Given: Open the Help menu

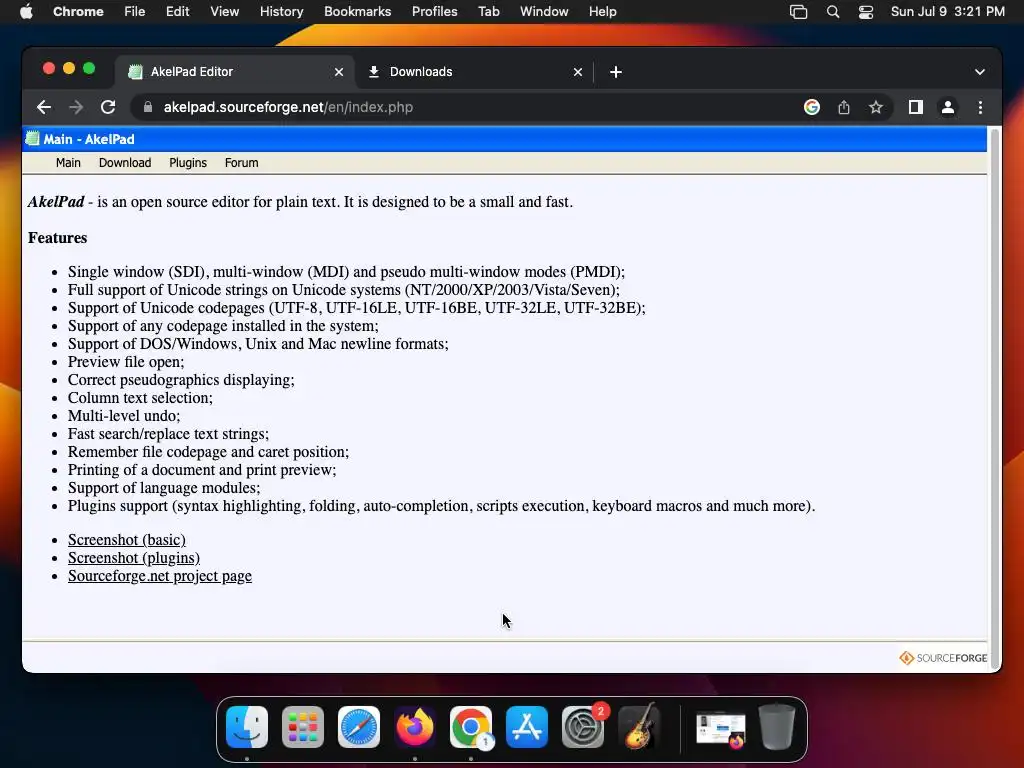Looking at the screenshot, I should [602, 12].
